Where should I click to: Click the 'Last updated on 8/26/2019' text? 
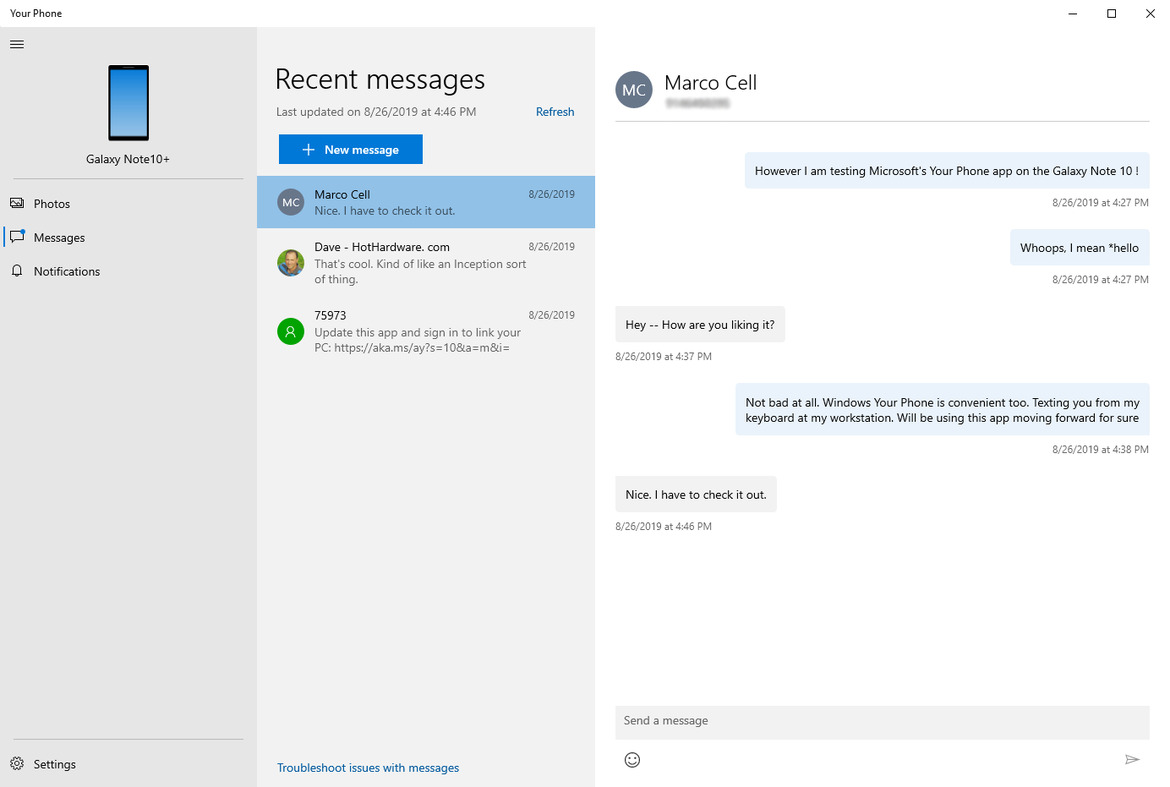(376, 112)
